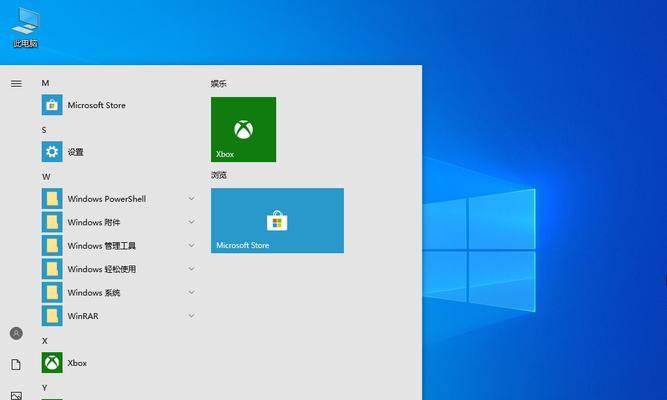Image resolution: width=667 pixels, height=400 pixels.
Task: Click the letter X section header
Action: (44, 341)
